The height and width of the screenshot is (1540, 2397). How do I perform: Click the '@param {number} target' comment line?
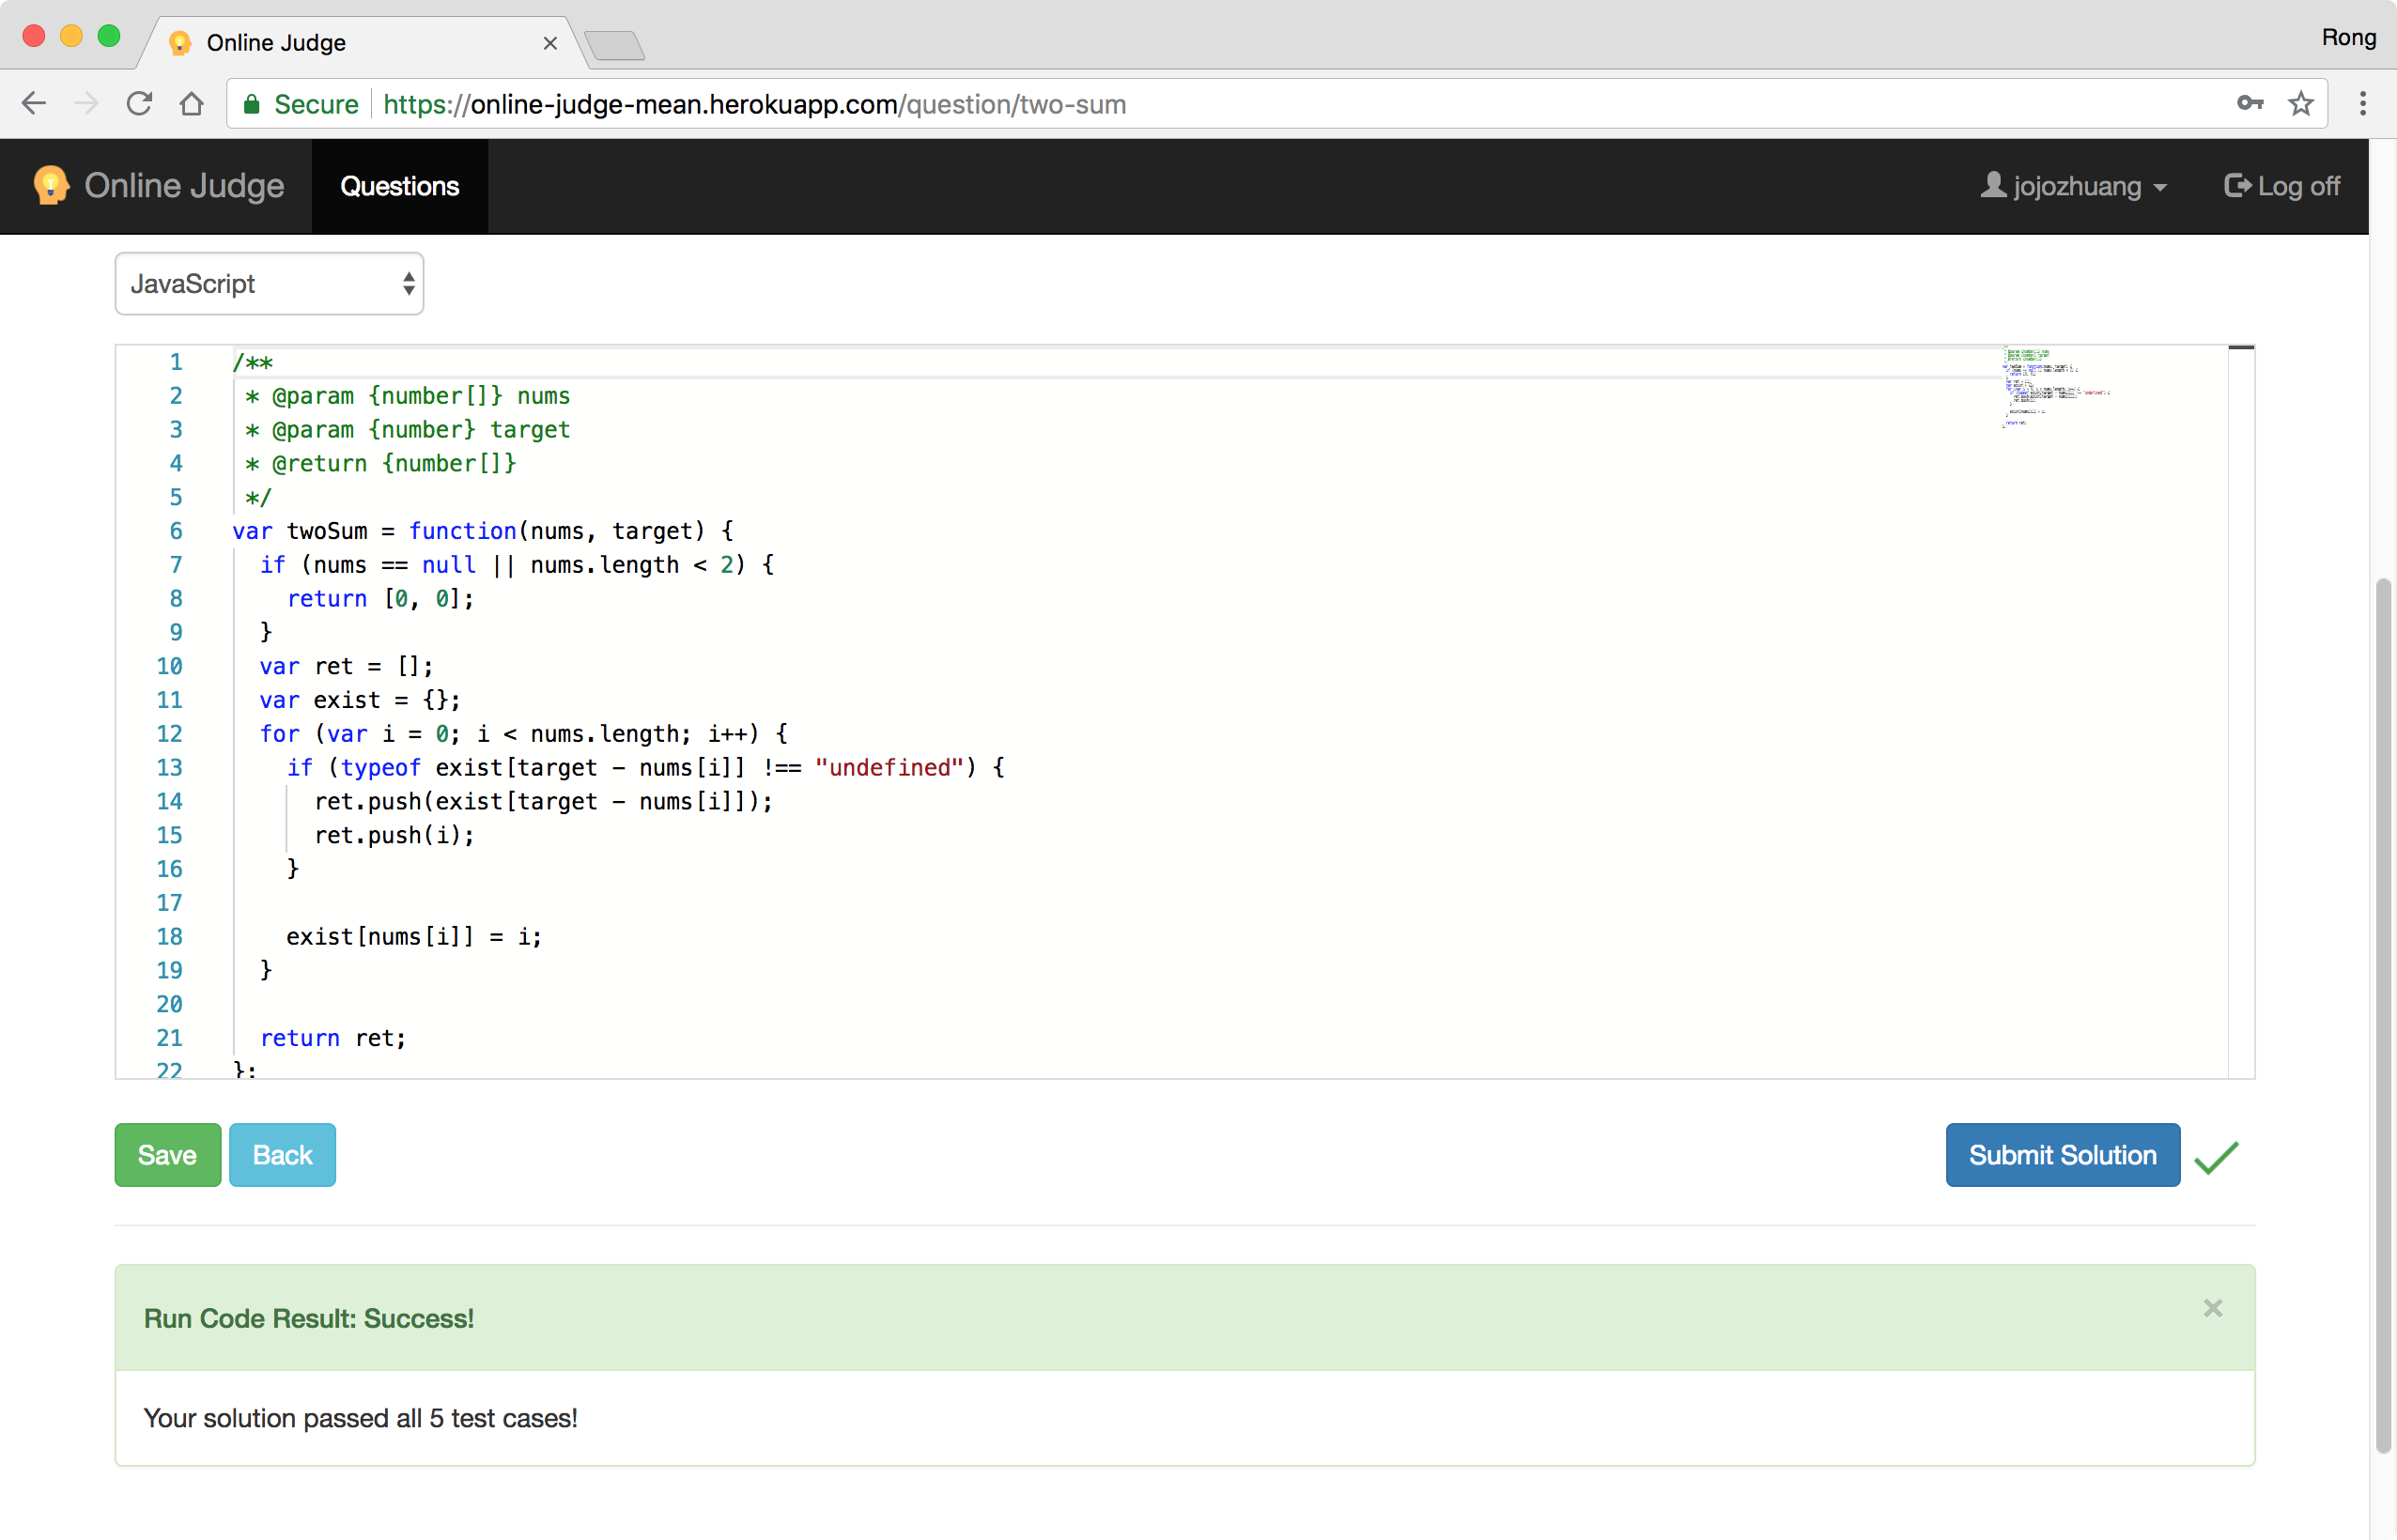point(408,430)
